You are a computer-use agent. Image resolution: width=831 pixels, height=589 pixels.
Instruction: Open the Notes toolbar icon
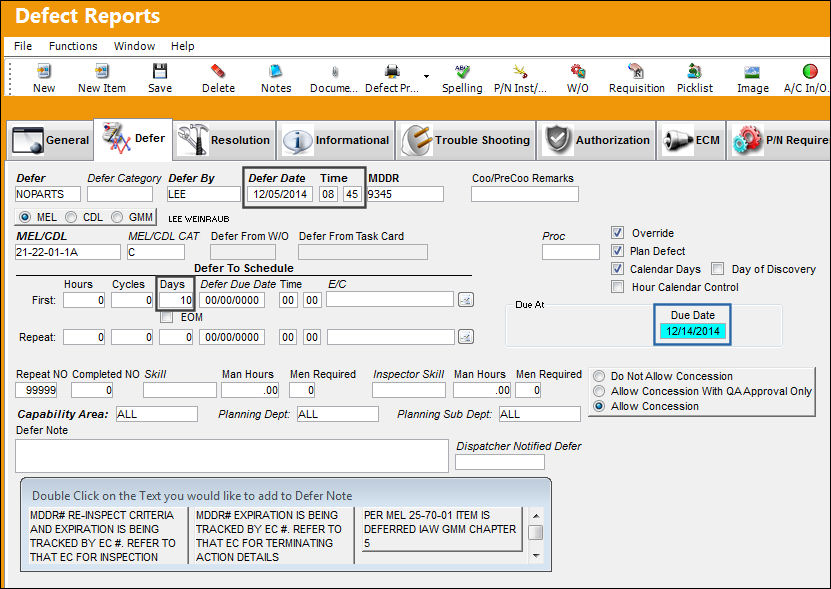pyautogui.click(x=276, y=71)
